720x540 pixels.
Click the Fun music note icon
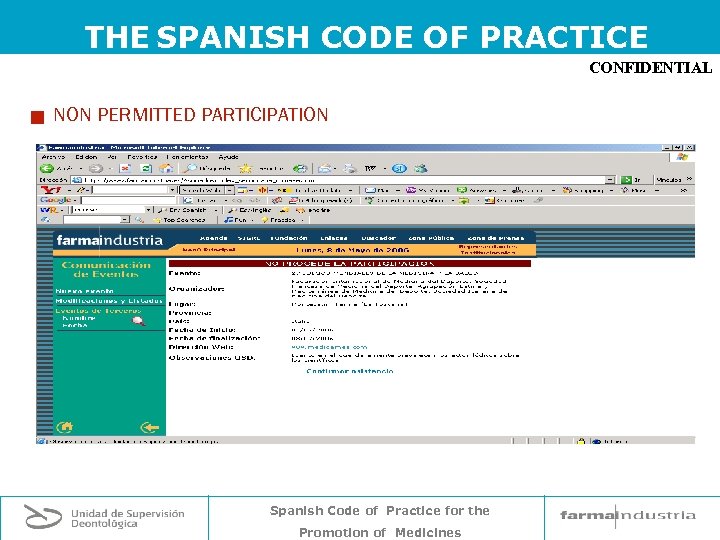tap(228, 220)
